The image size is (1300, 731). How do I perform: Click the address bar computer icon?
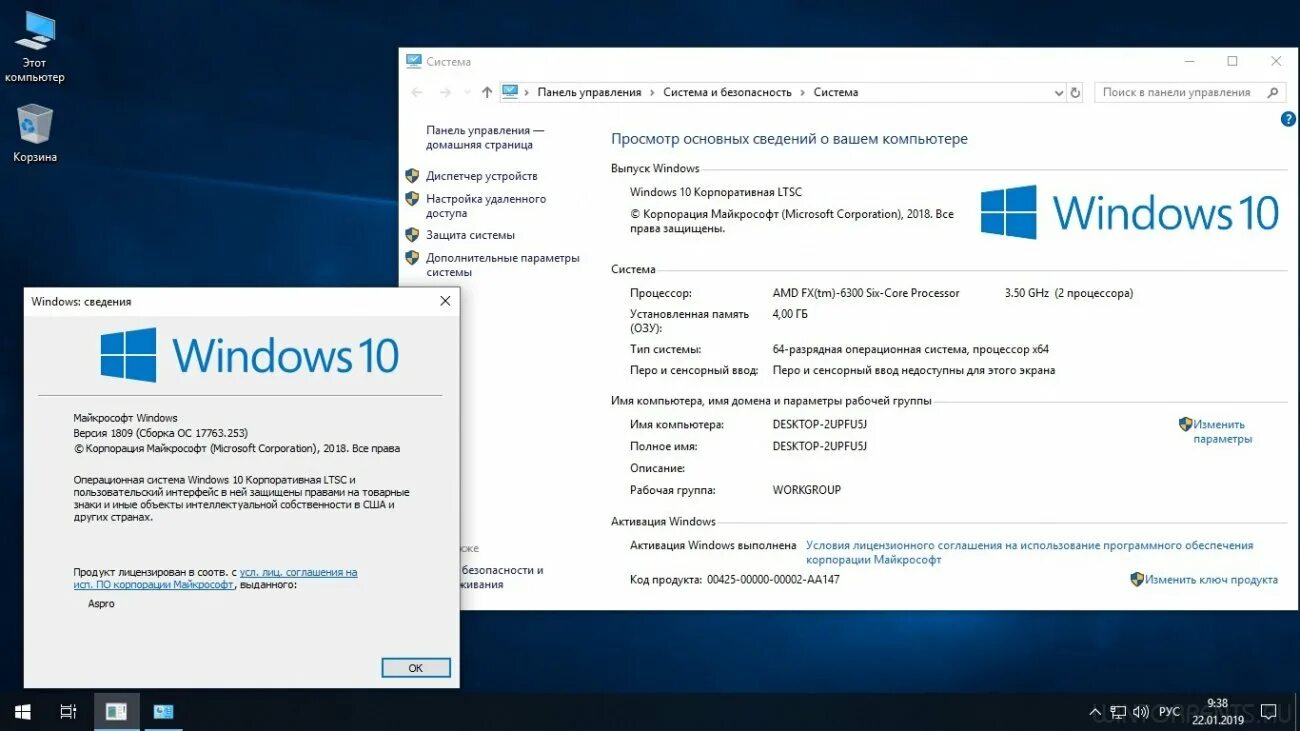pos(510,92)
